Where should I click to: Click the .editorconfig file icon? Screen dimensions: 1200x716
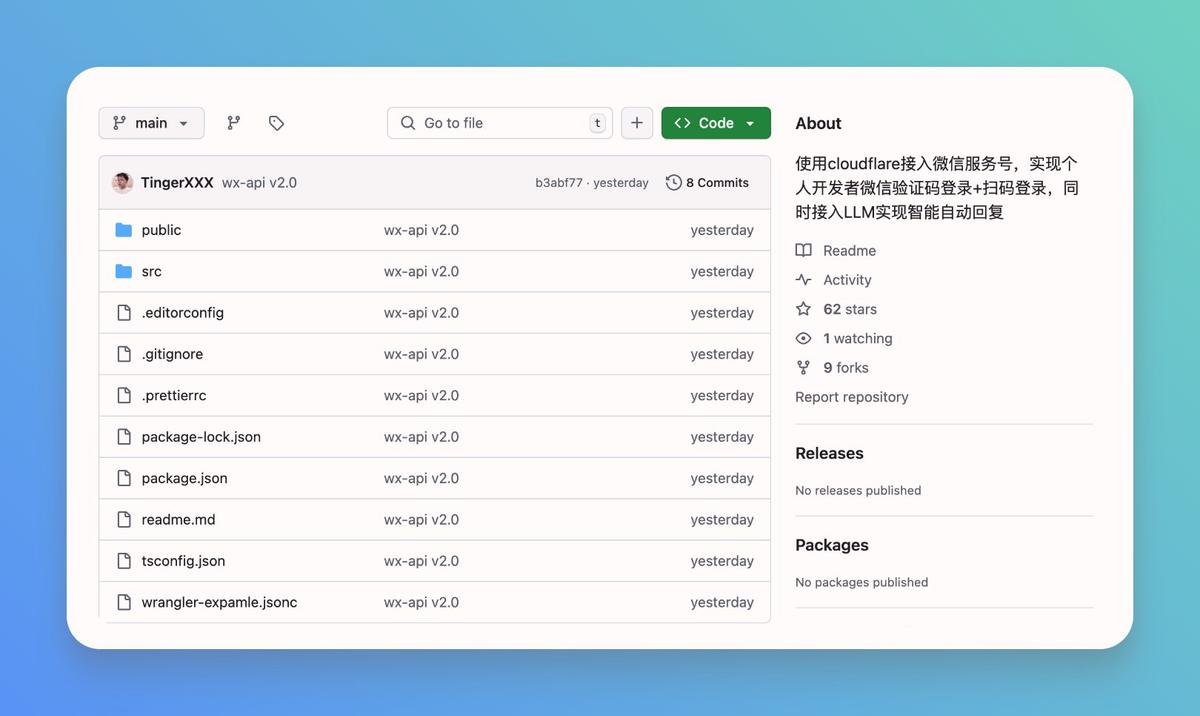(124, 313)
